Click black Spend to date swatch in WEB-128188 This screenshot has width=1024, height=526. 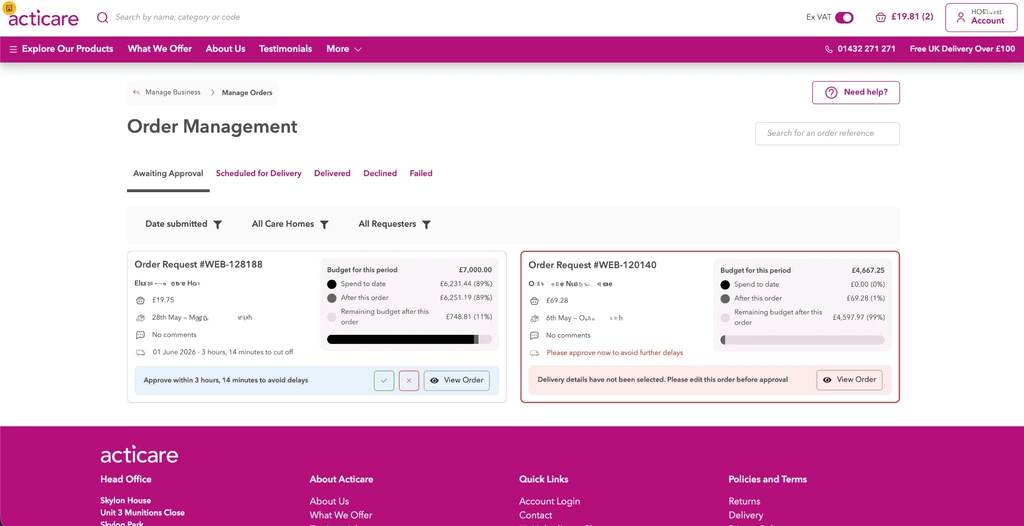(332, 284)
